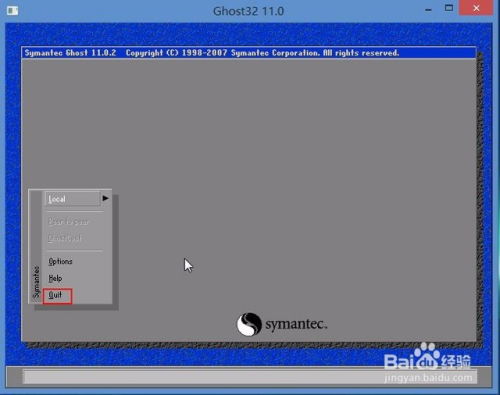Click the Symantec Ghost copyright header bar

tap(249, 53)
